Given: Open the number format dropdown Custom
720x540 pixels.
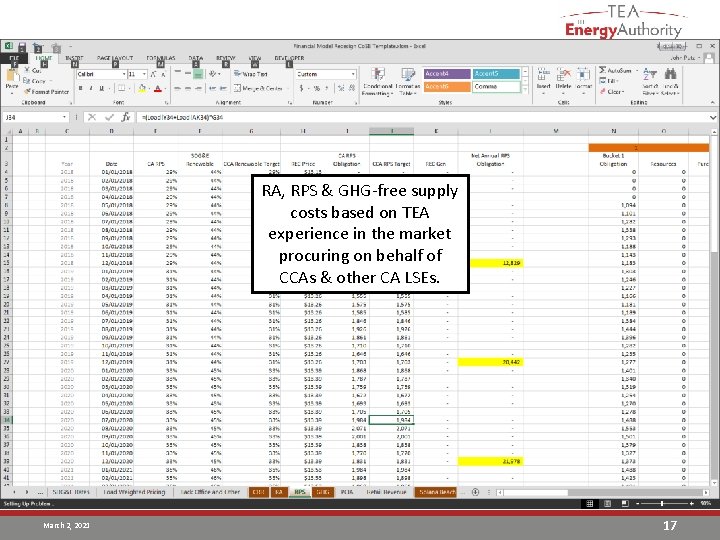Looking at the screenshot, I should click(353, 74).
